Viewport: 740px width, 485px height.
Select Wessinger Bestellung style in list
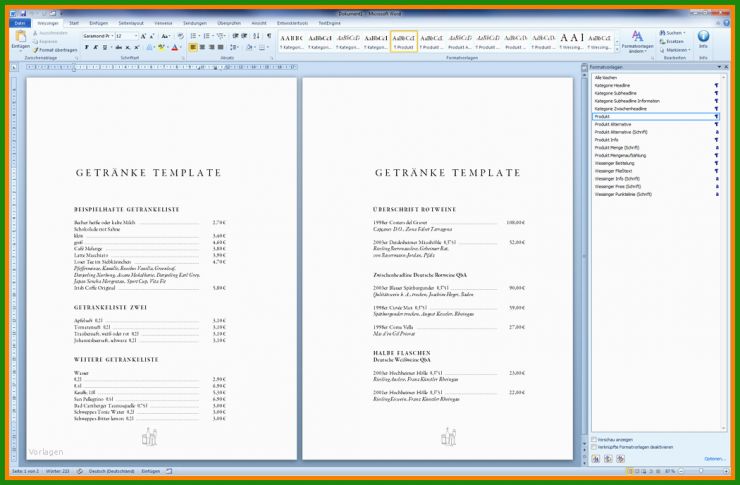click(656, 163)
